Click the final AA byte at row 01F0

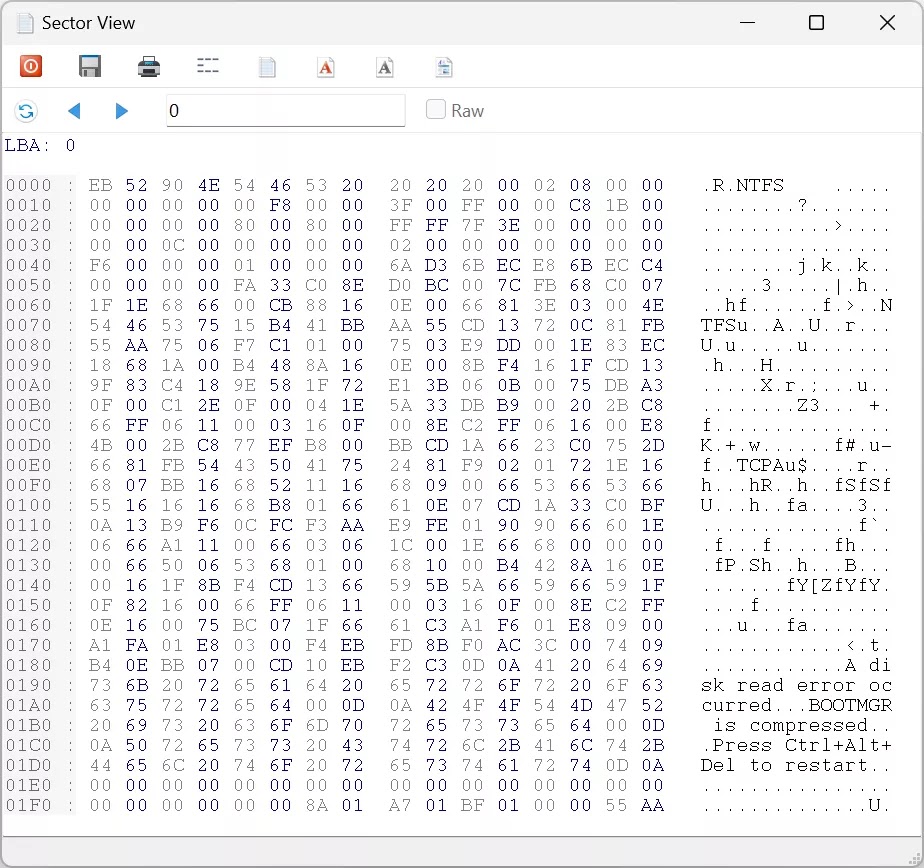(652, 805)
